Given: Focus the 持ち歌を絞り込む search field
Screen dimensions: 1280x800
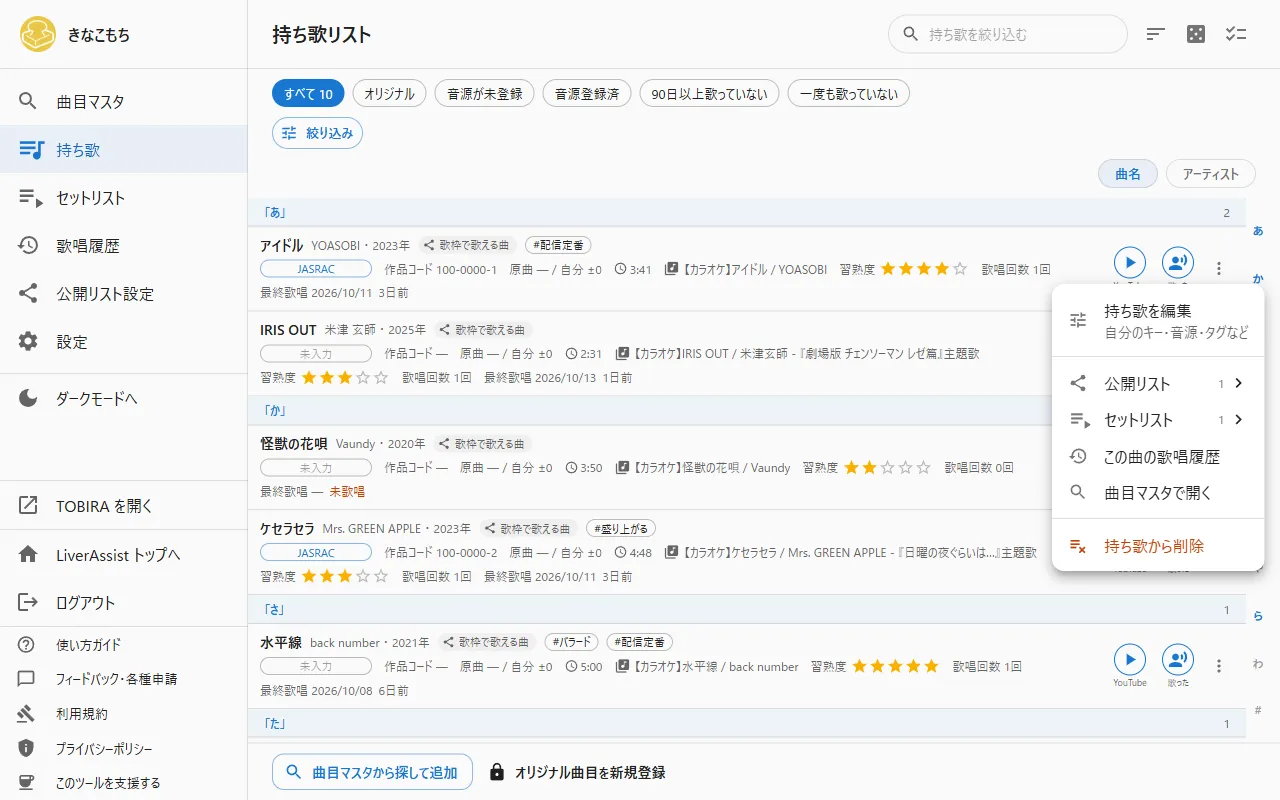Looking at the screenshot, I should [x=1008, y=34].
